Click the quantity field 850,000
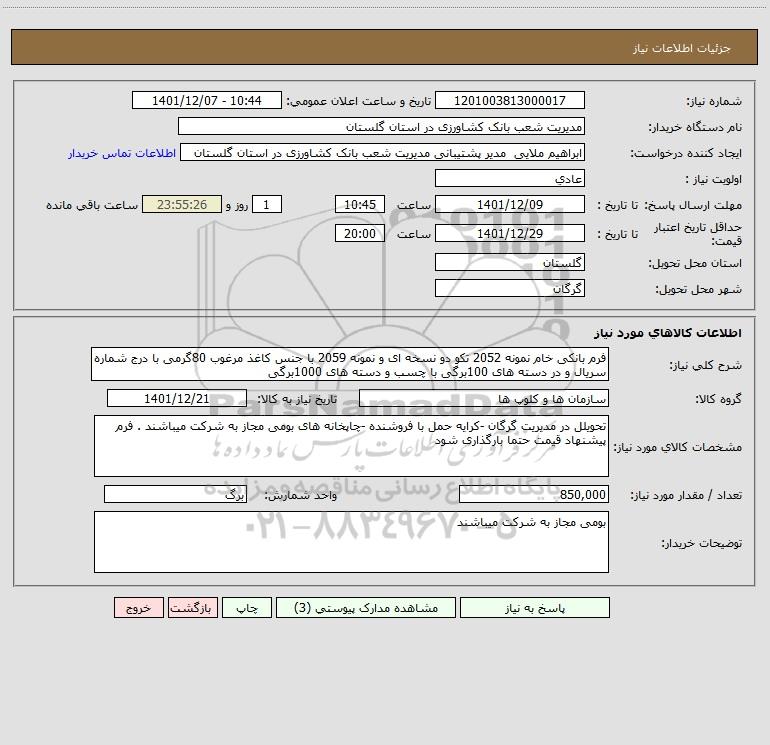770x745 pixels. coord(534,494)
